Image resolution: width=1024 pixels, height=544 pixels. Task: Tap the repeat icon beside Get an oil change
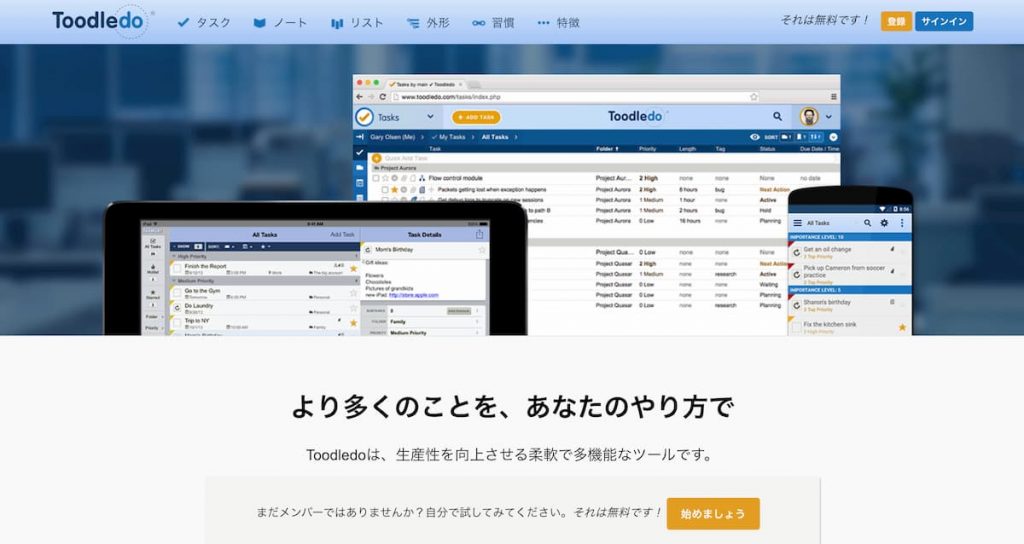click(797, 253)
